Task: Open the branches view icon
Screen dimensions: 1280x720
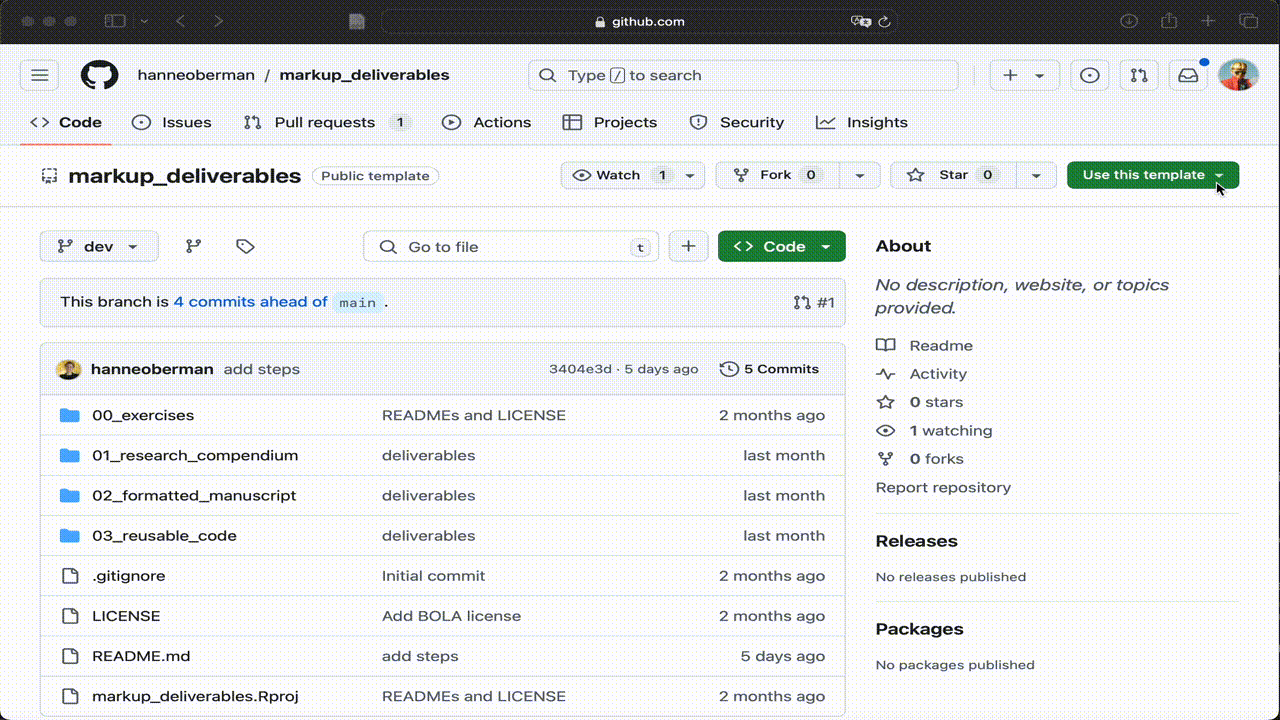Action: coord(194,246)
